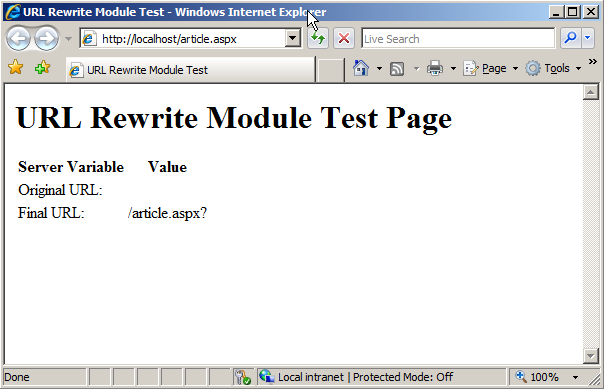Click the scrollbar up arrow
604x389 pixels.
tap(591, 92)
